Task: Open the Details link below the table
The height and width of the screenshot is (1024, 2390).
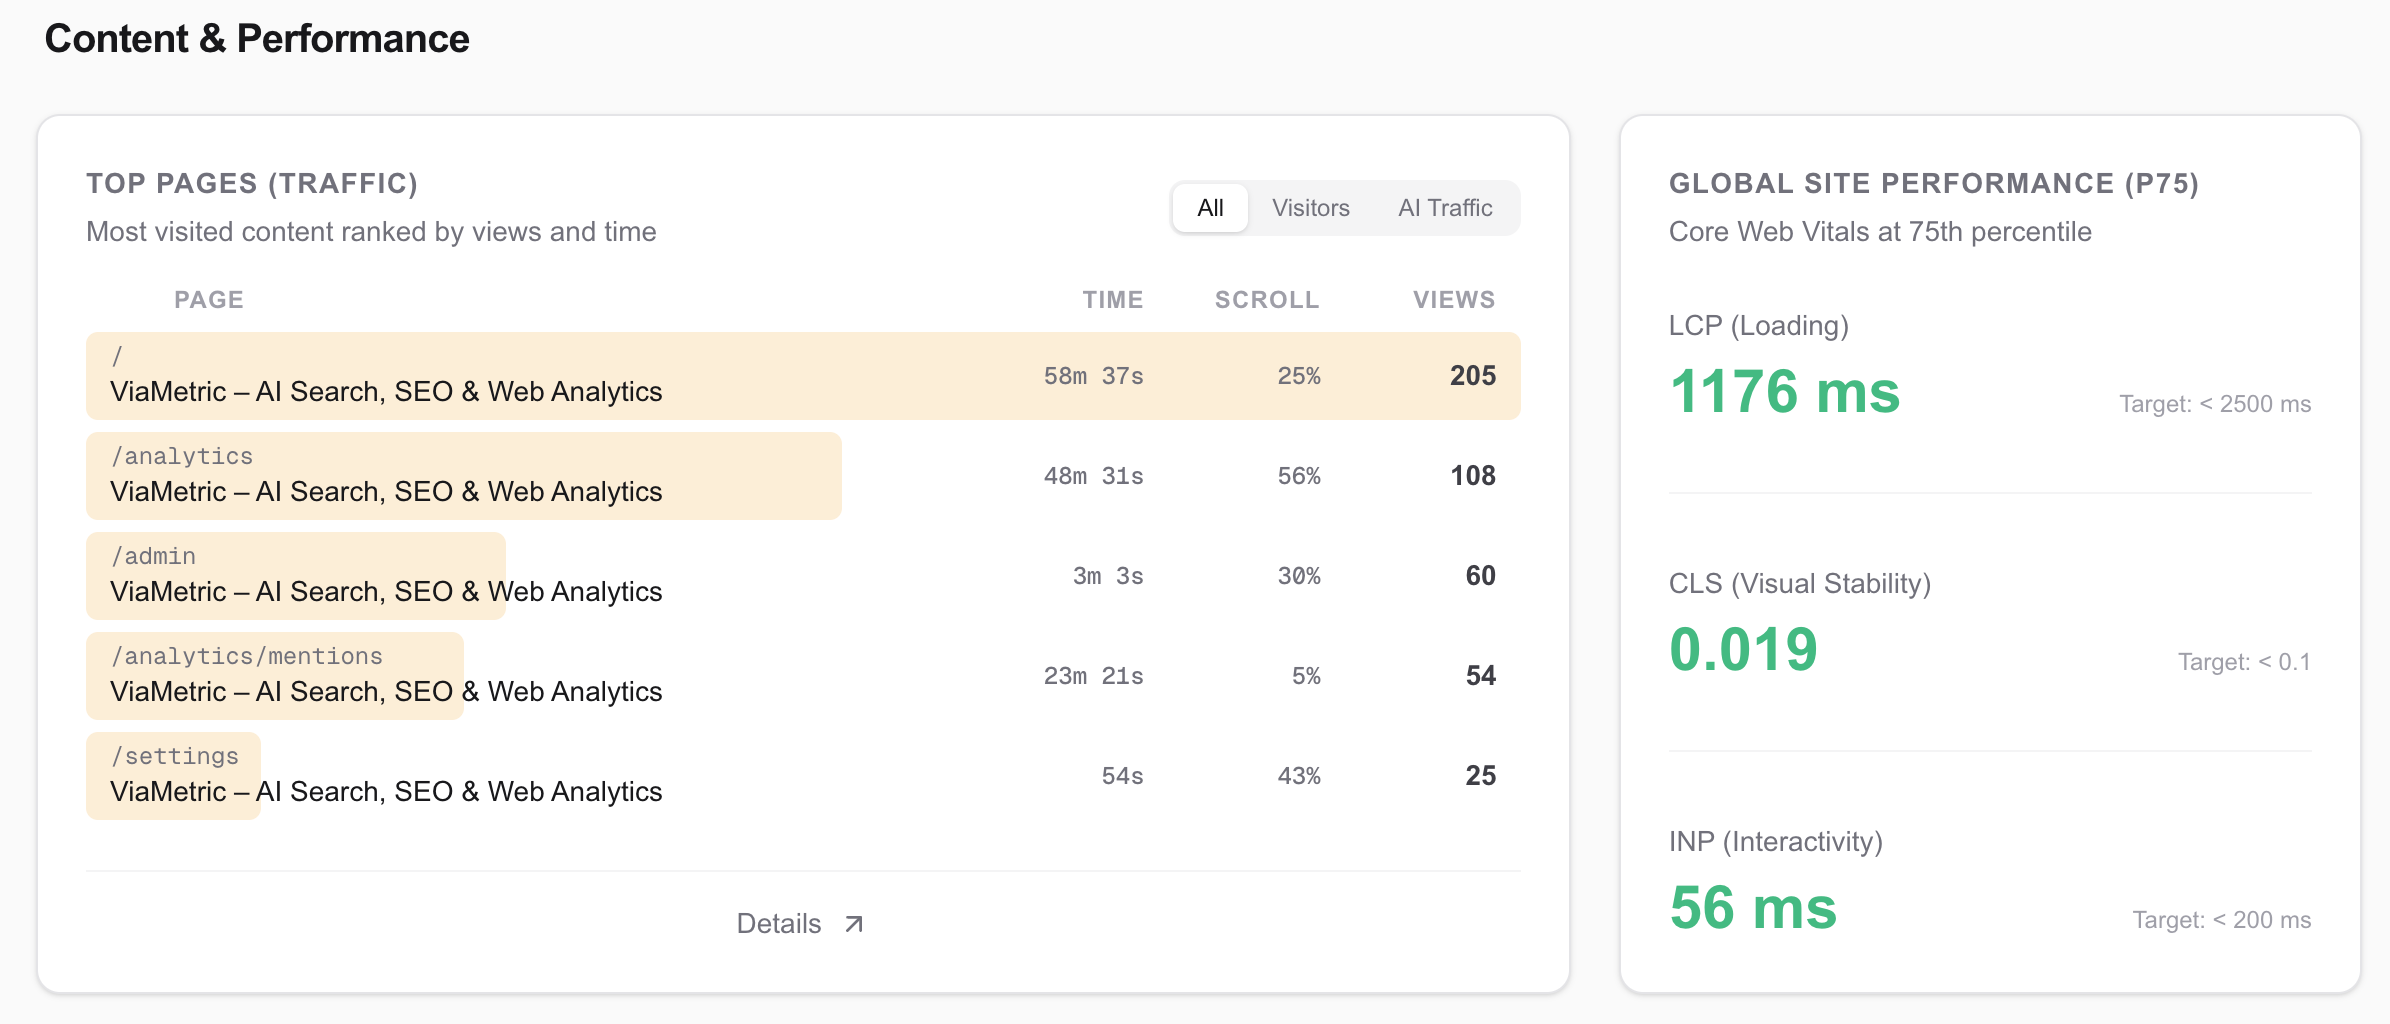Action: [779, 924]
